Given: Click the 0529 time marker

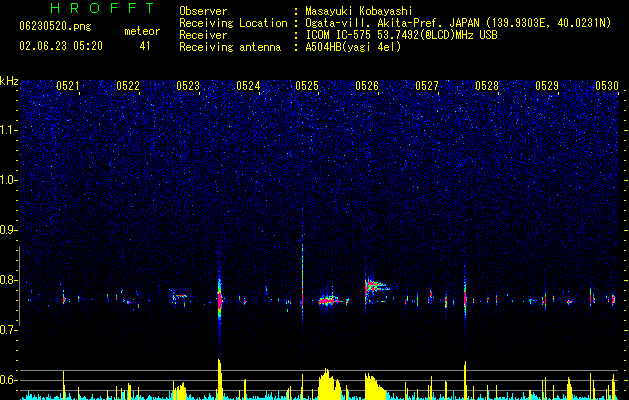Looking at the screenshot, I should [x=547, y=85].
